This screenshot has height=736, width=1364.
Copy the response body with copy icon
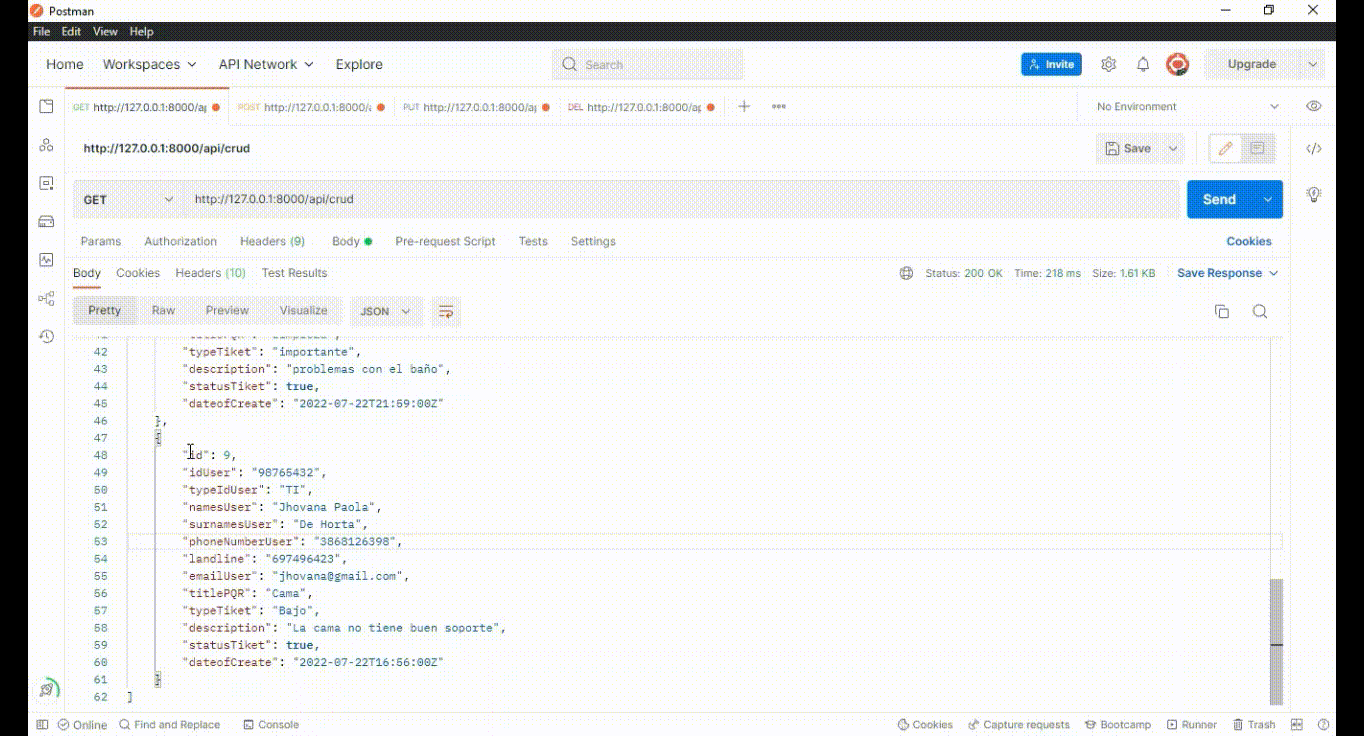1222,312
